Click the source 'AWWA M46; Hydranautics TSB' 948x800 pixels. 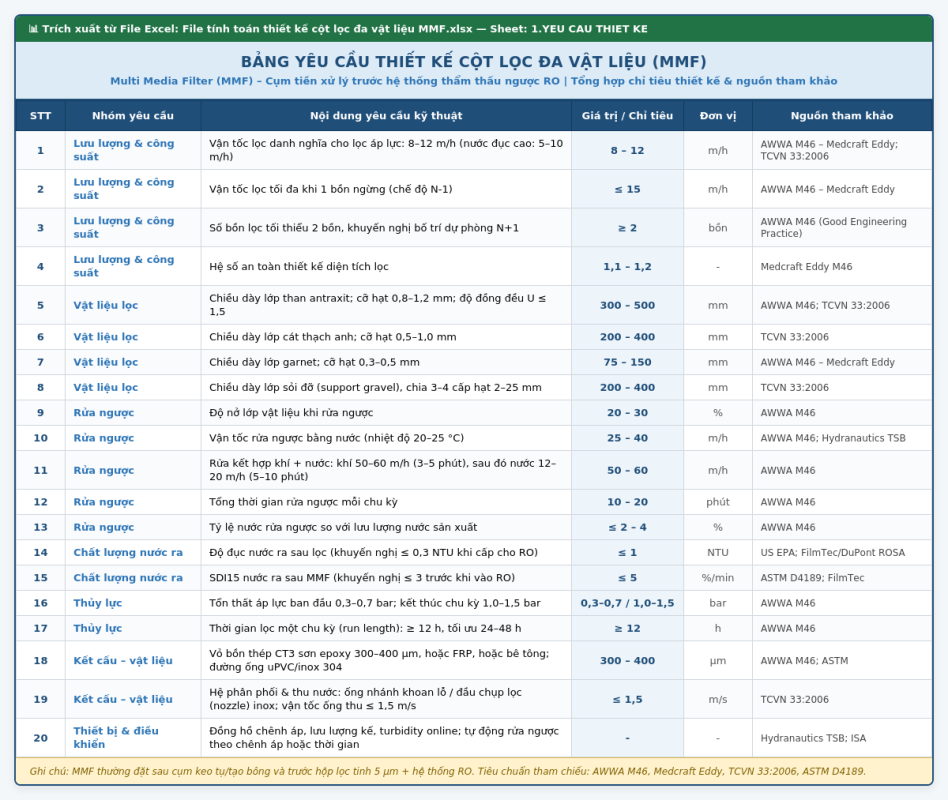[833, 438]
